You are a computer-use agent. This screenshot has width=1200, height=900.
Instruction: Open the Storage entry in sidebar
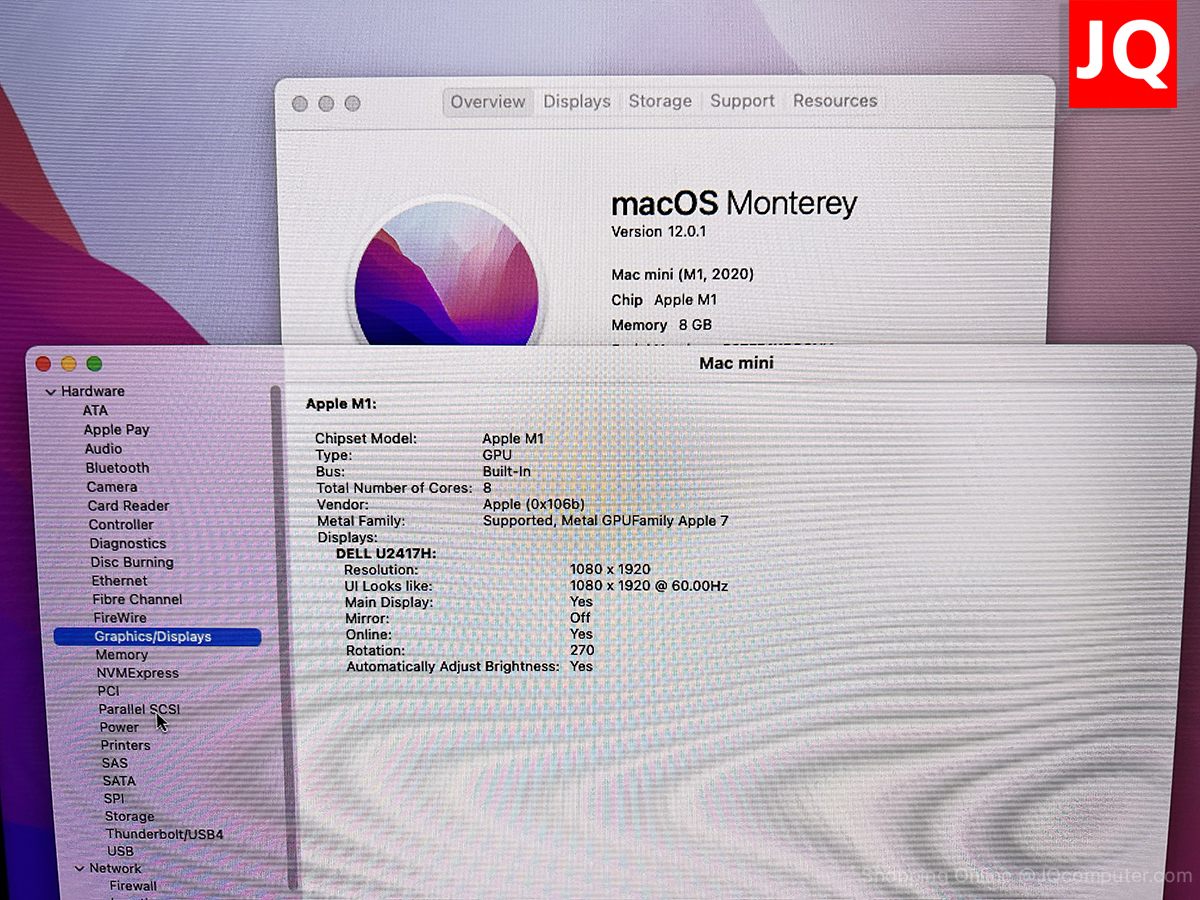tap(130, 817)
